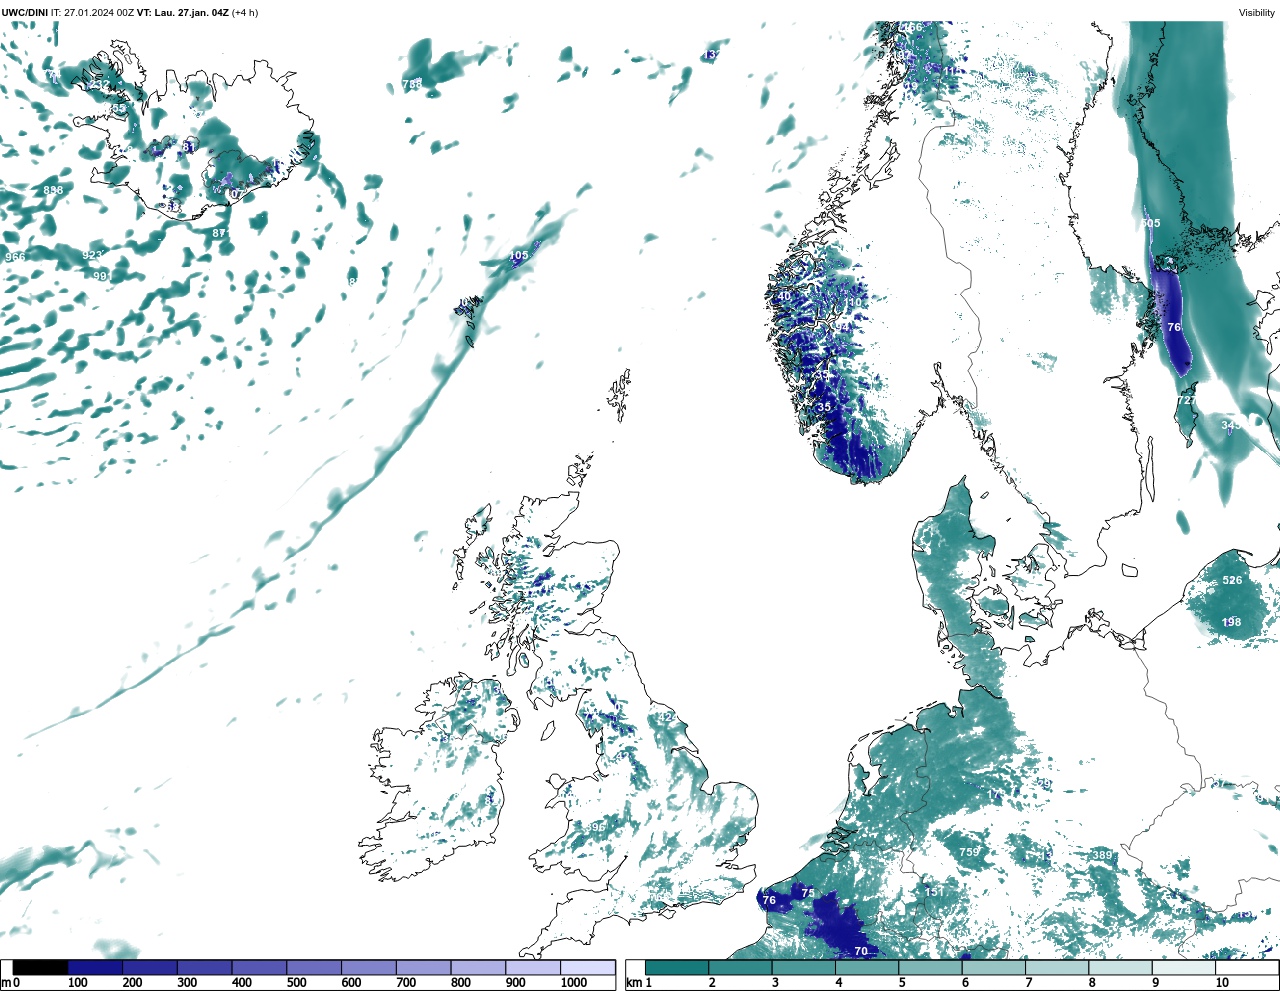
Task: Choose the 8–9 km legend swatch
Action: (x=1119, y=967)
